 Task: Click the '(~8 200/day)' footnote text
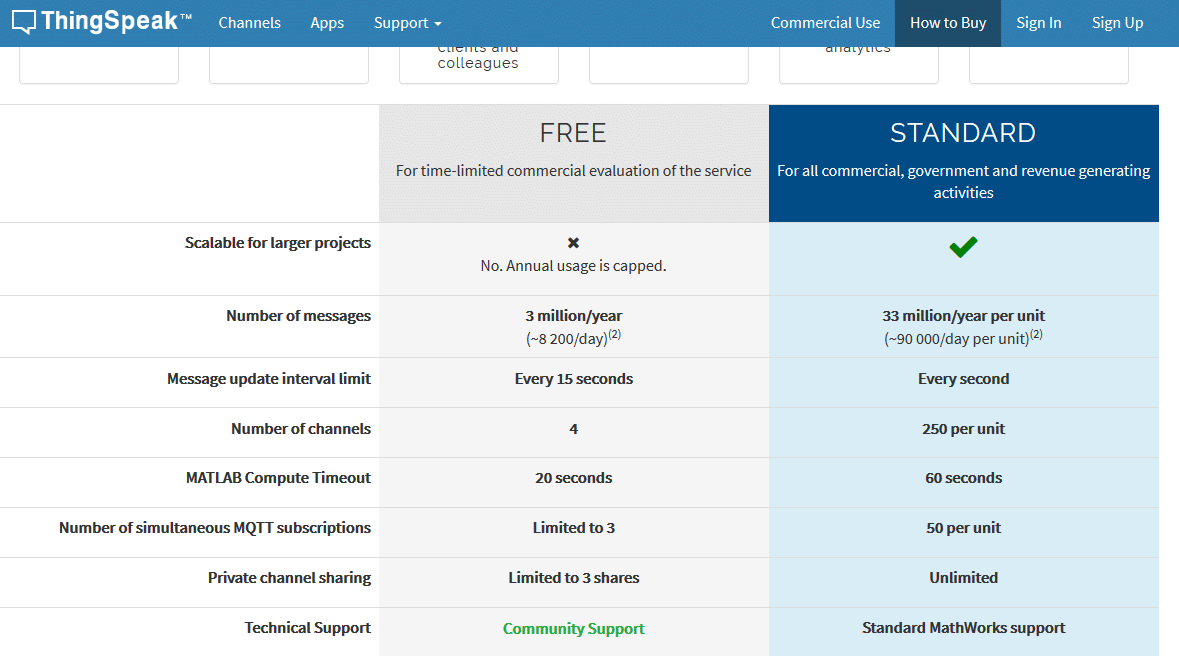574,338
